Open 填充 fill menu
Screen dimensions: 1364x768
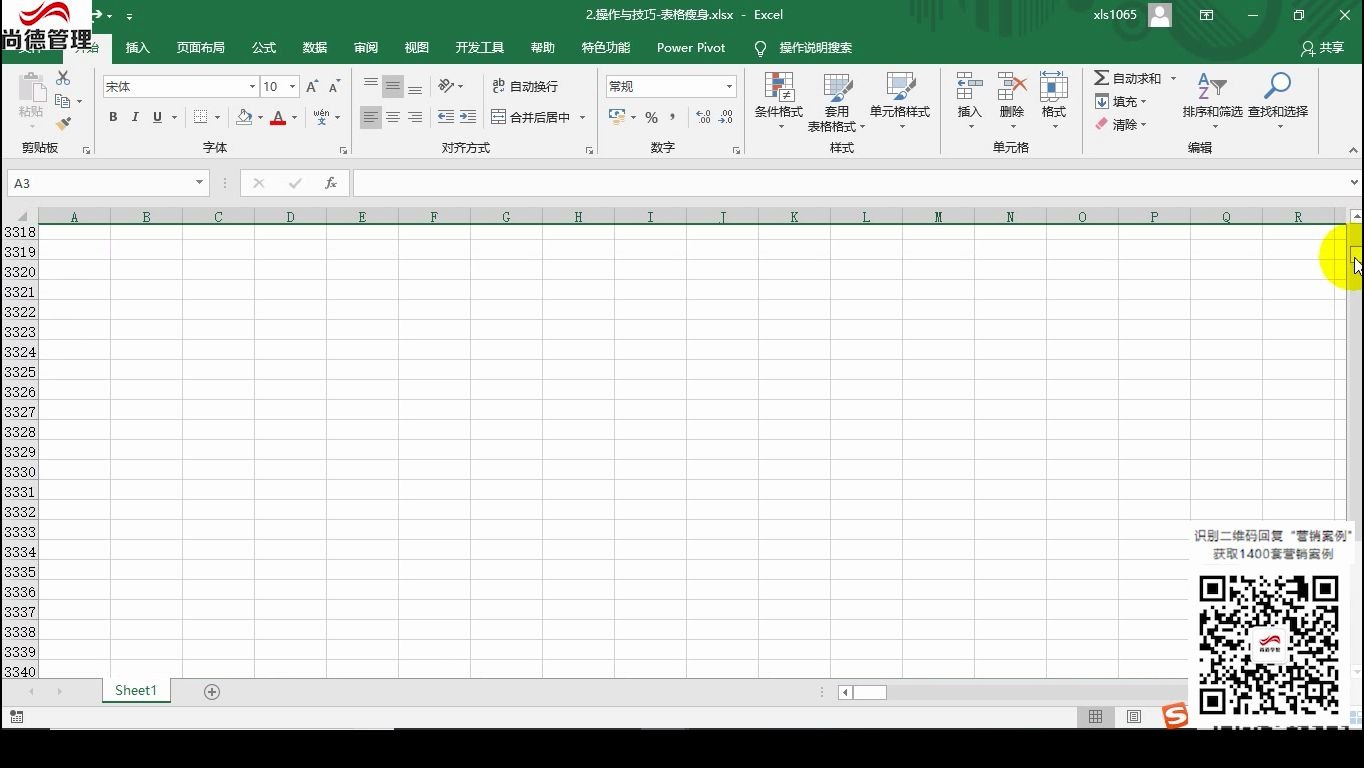tap(1120, 101)
